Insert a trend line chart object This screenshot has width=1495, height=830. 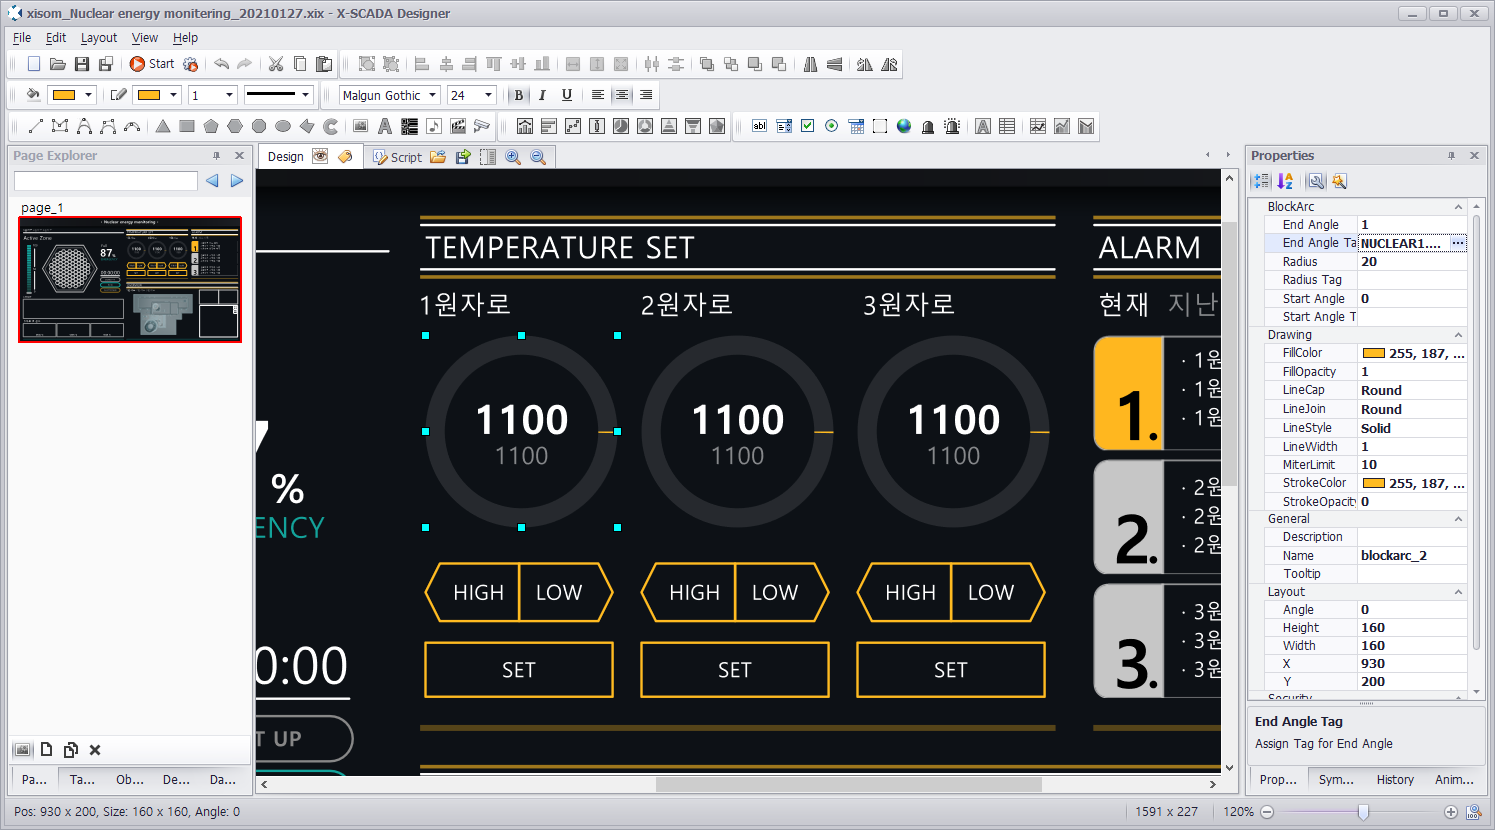click(x=1038, y=126)
